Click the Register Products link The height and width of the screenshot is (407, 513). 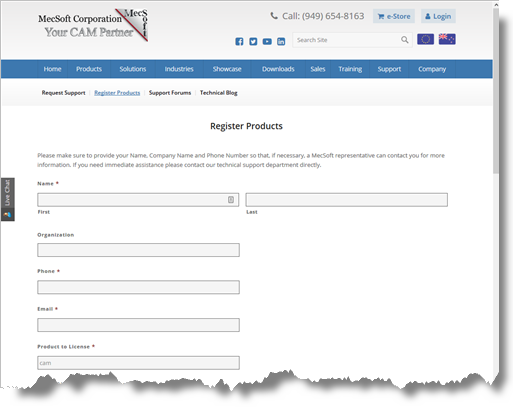pos(117,93)
